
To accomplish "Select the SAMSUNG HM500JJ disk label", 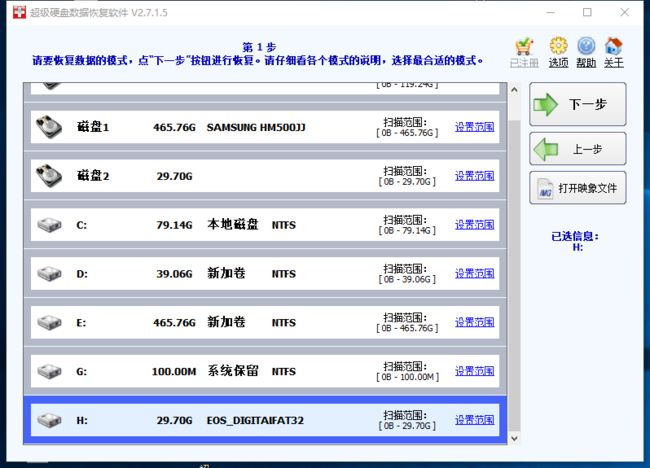I will [x=256, y=127].
